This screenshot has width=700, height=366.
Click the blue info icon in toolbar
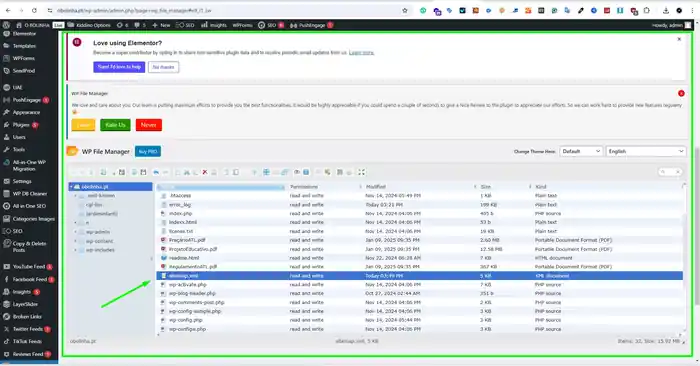[306, 172]
